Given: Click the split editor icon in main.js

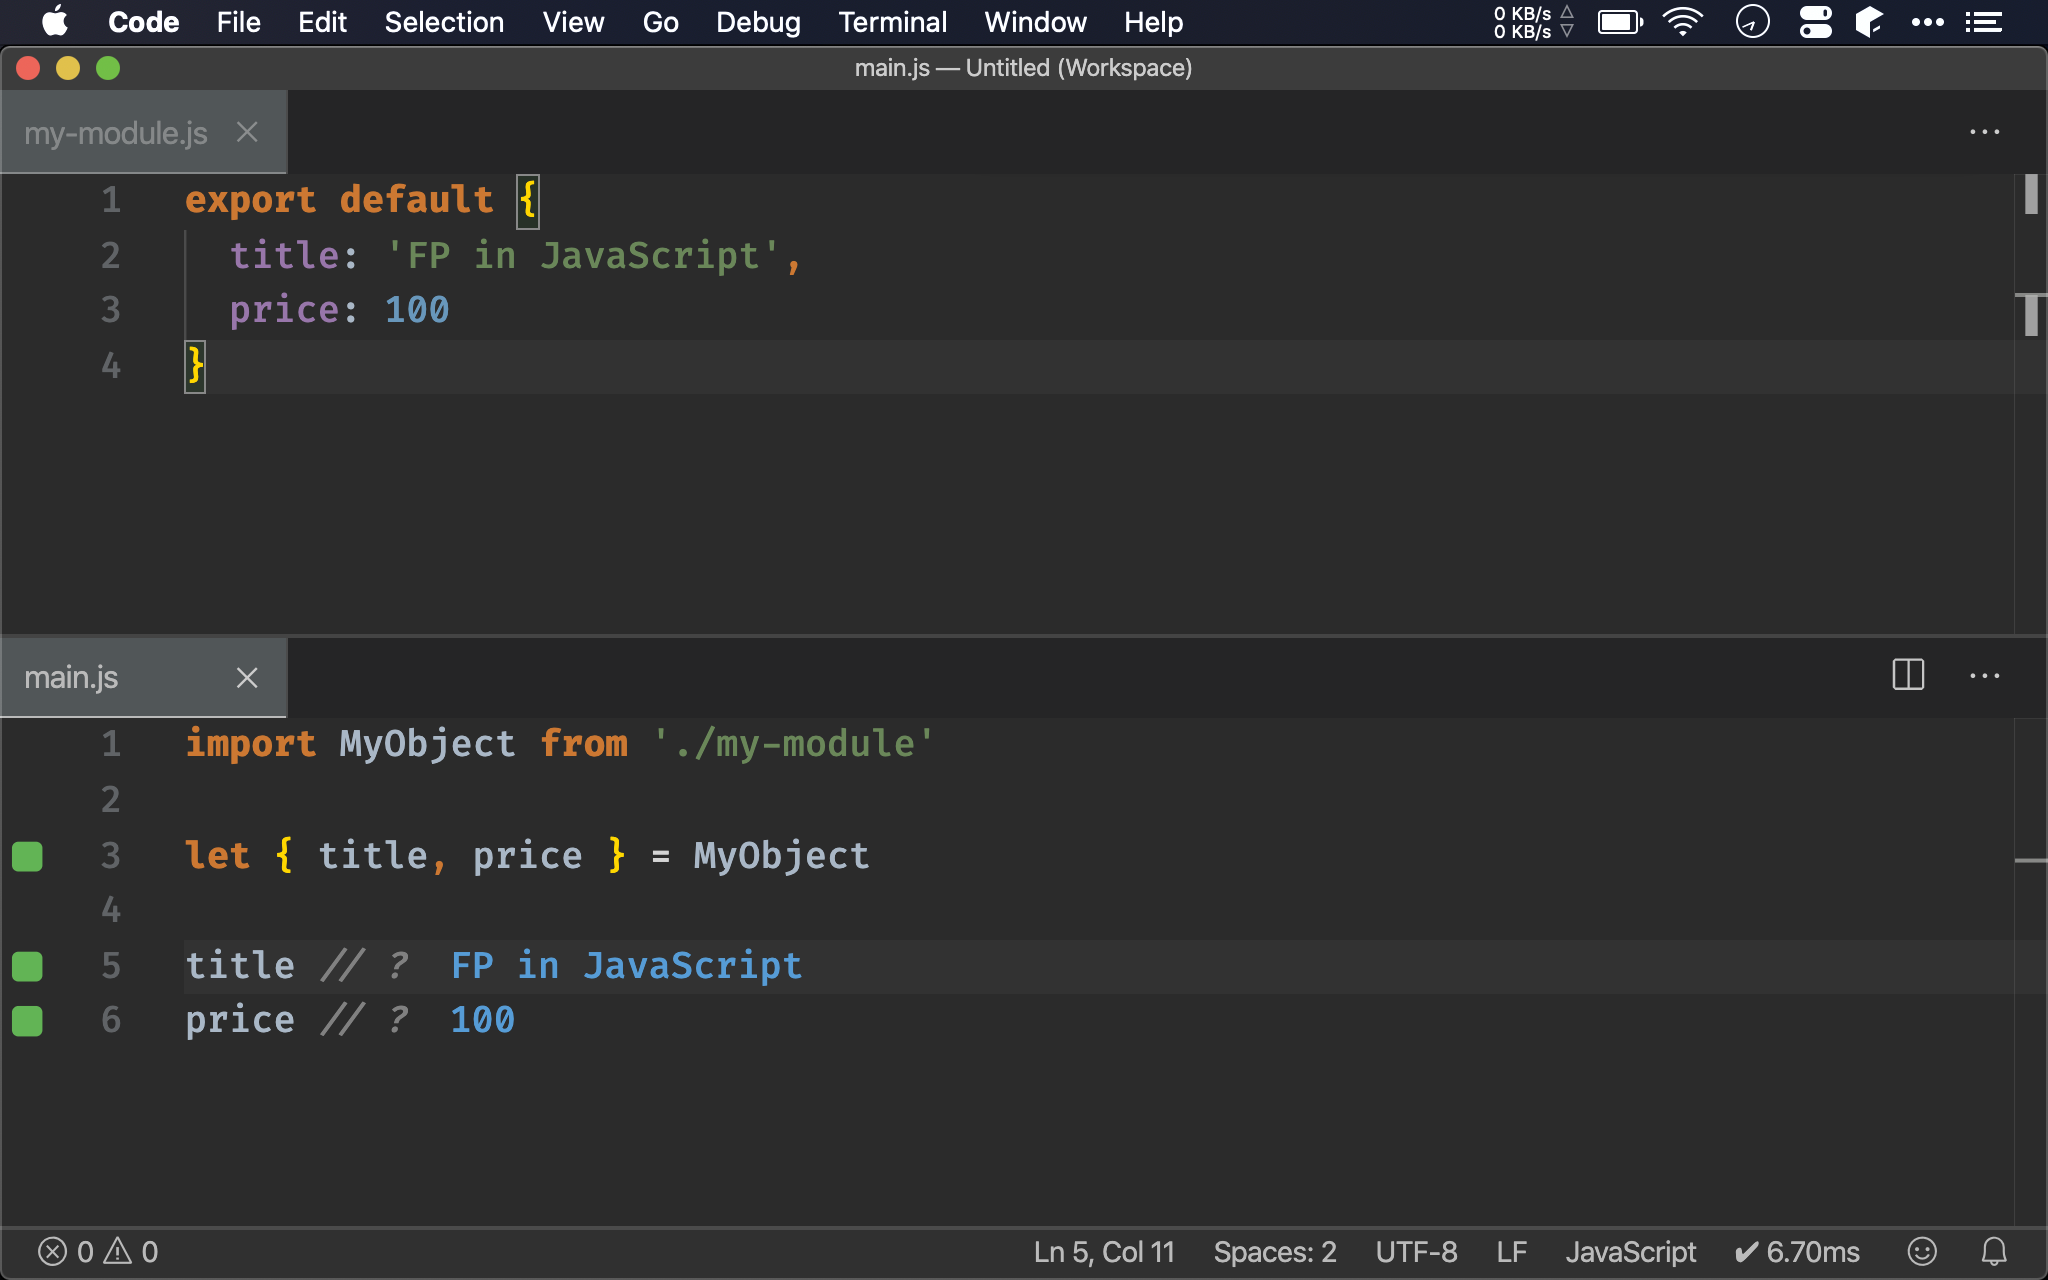Looking at the screenshot, I should click(x=1908, y=675).
